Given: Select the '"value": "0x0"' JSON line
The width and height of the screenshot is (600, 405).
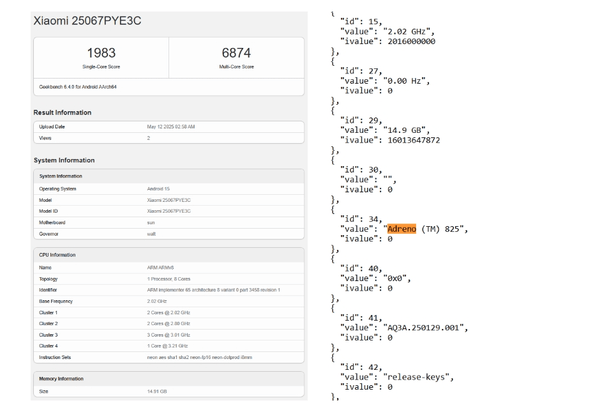Looking at the screenshot, I should [x=375, y=278].
